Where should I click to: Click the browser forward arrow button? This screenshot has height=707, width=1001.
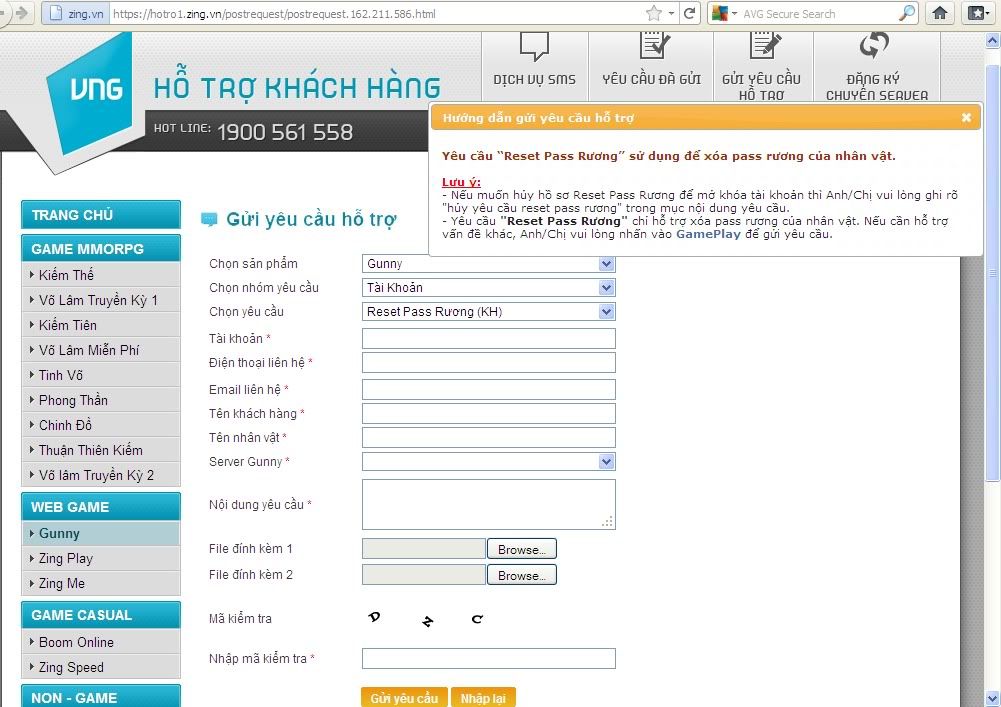click(22, 13)
